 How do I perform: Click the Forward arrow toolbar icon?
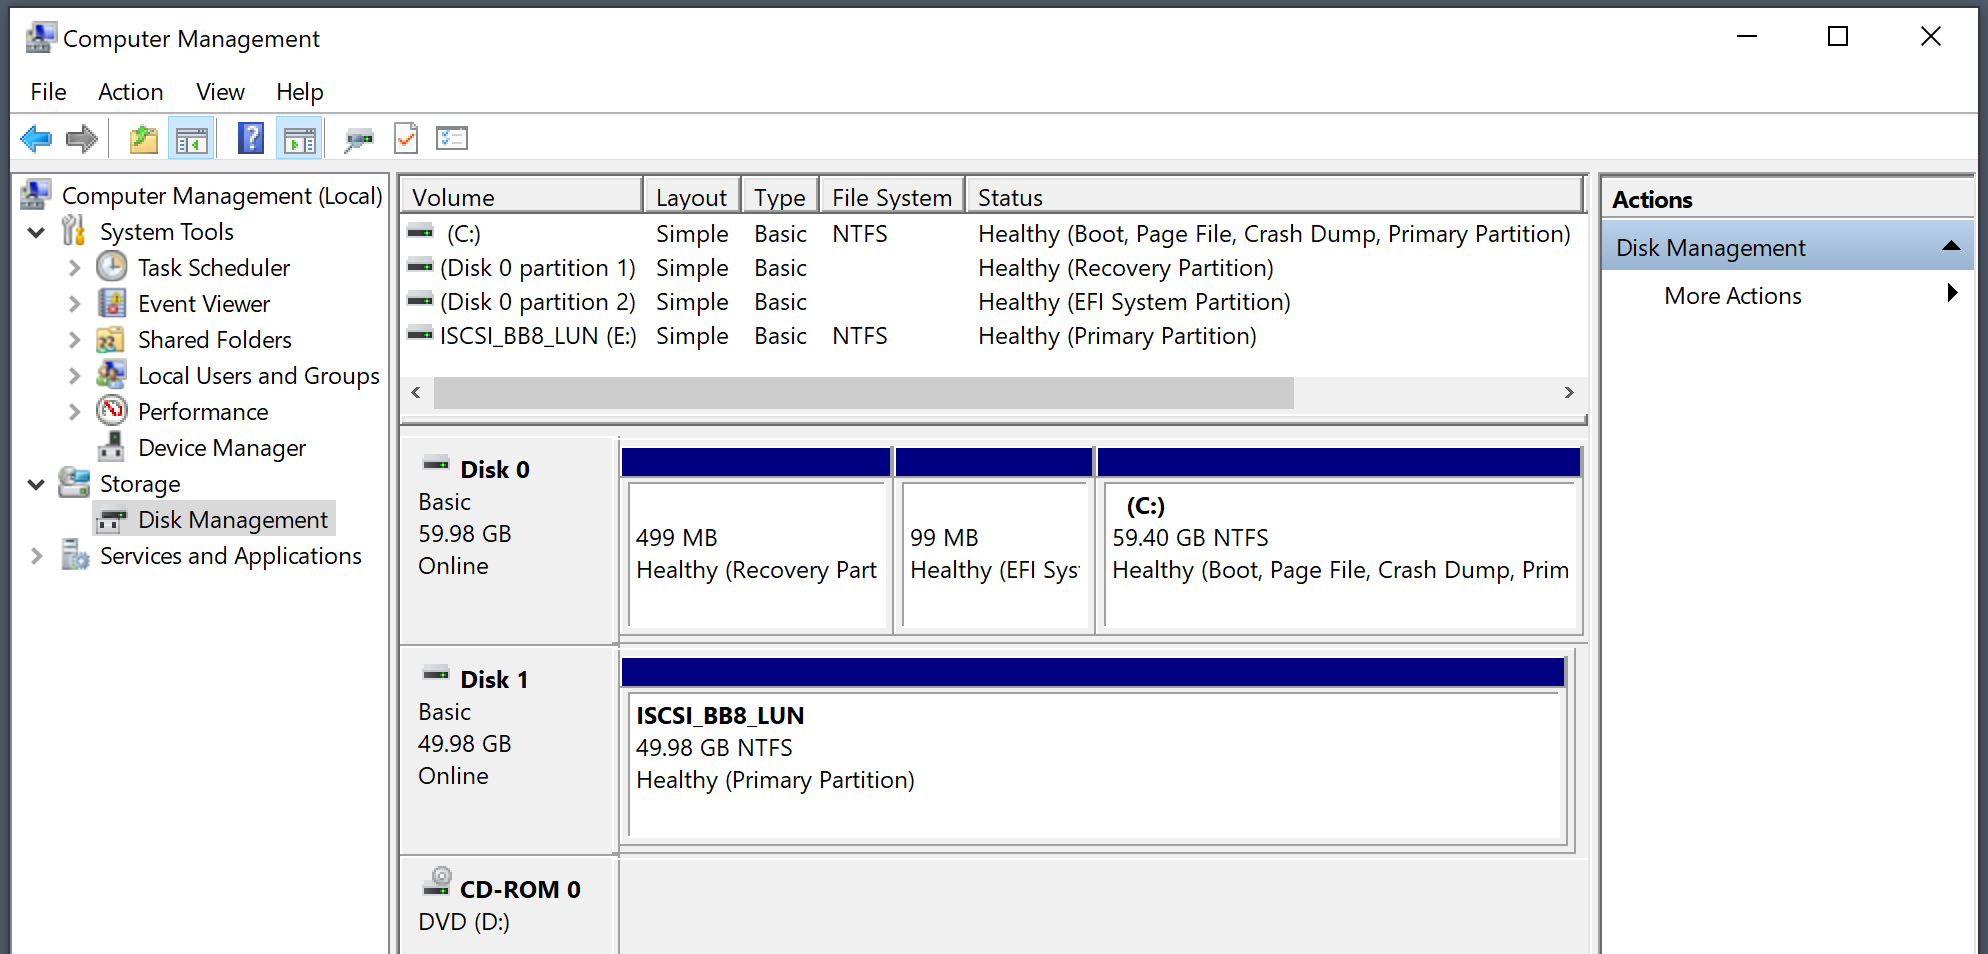pyautogui.click(x=82, y=139)
